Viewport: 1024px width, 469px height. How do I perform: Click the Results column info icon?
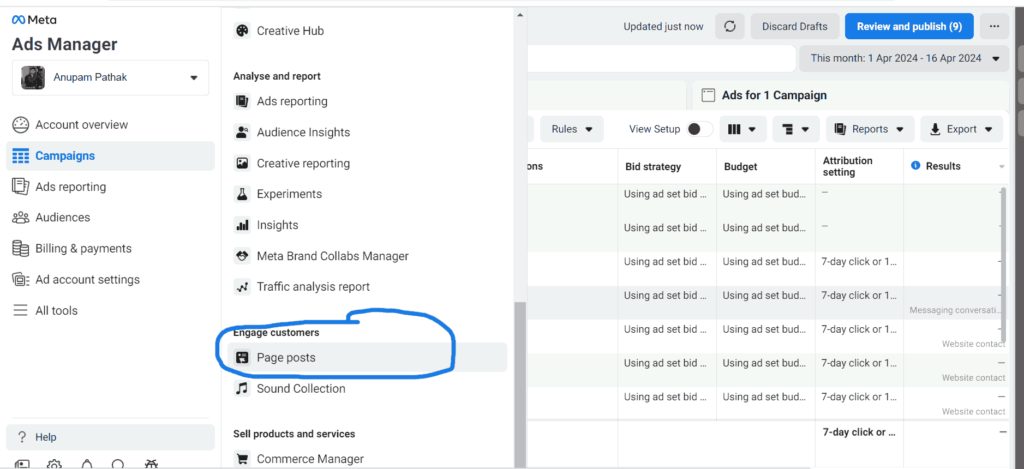click(915, 166)
